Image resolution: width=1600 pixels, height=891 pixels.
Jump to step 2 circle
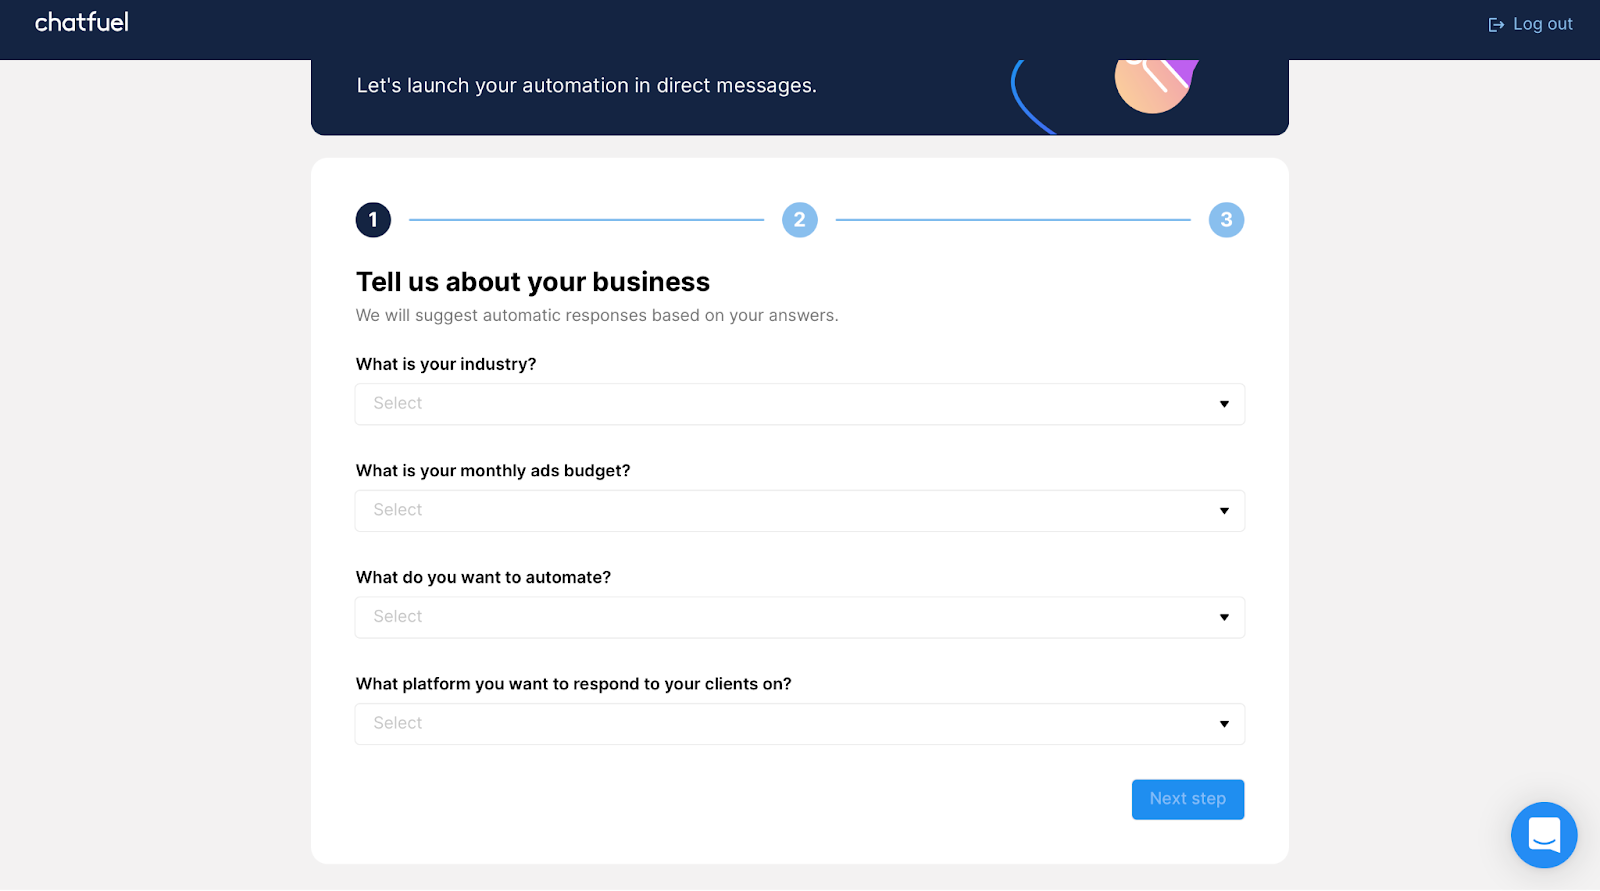(x=800, y=220)
